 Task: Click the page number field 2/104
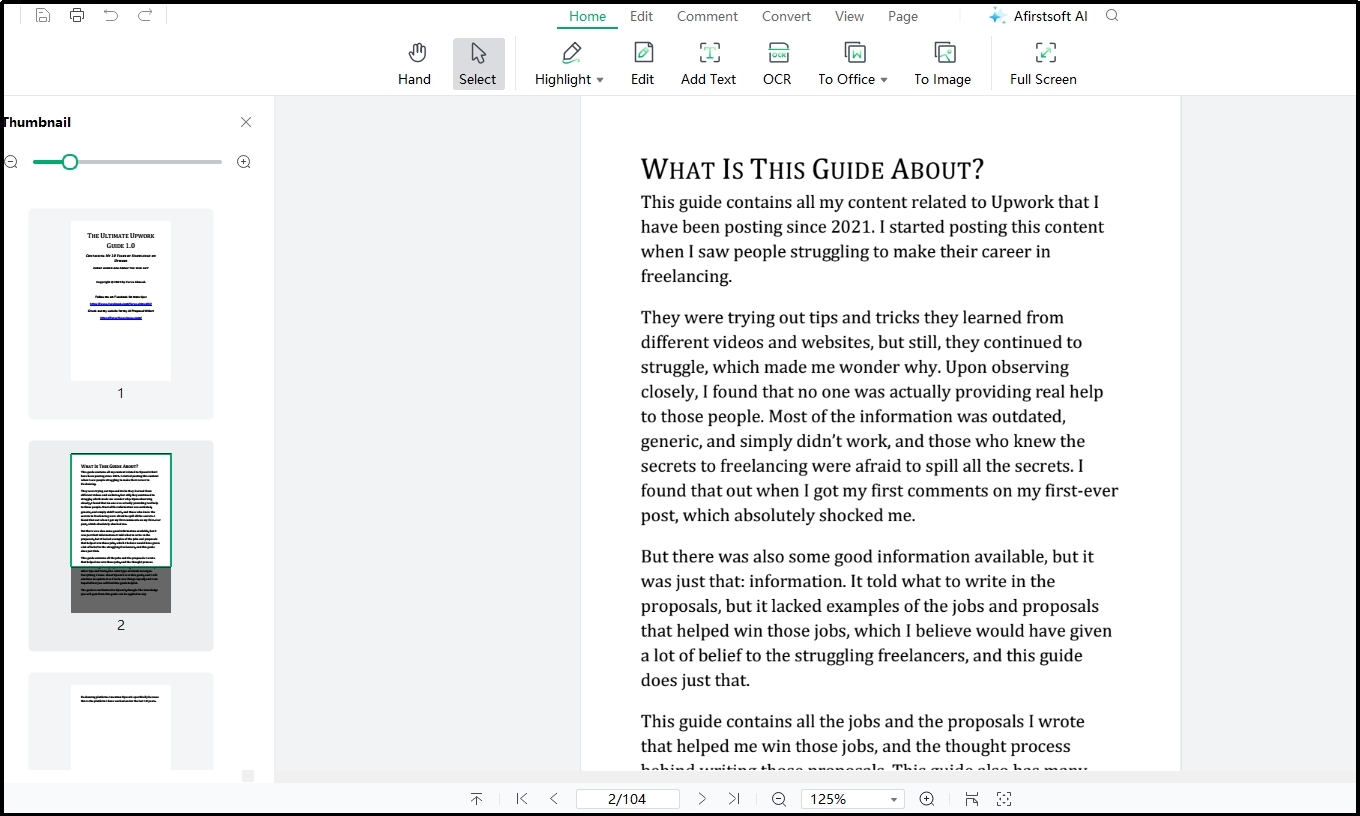(x=628, y=799)
